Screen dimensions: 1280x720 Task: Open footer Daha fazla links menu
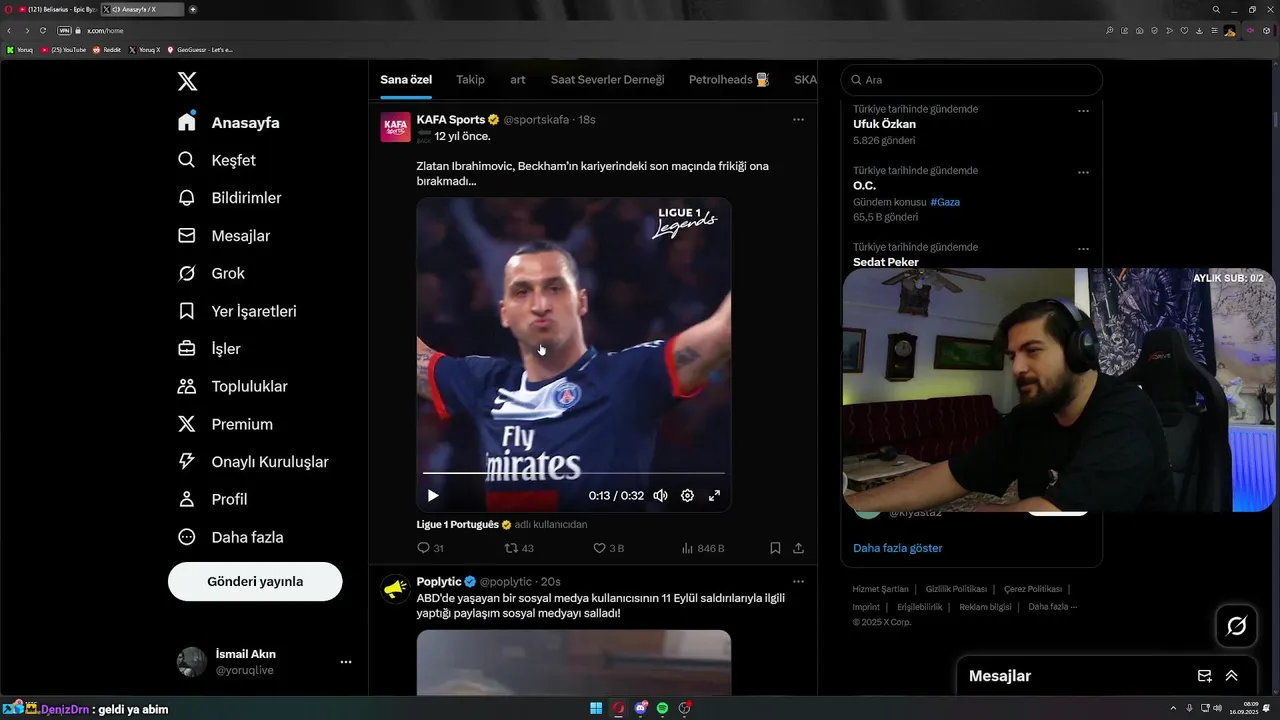pyautogui.click(x=1053, y=606)
